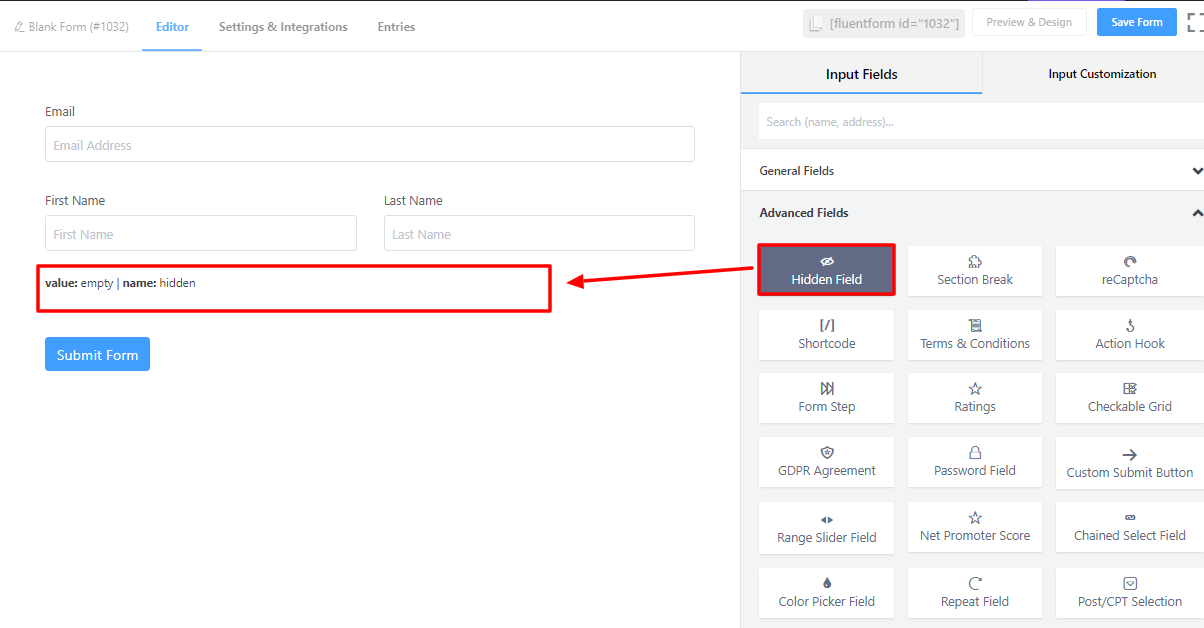Collapse the Advanced Fields section
Screen dimensions: 1204x628
(1196, 213)
